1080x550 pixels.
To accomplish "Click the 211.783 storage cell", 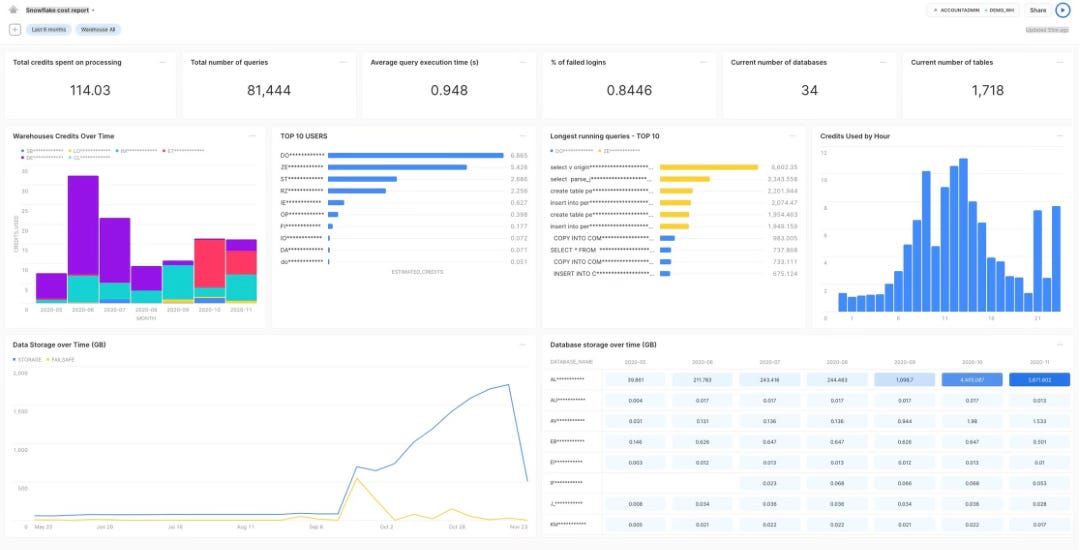I will 702,380.
